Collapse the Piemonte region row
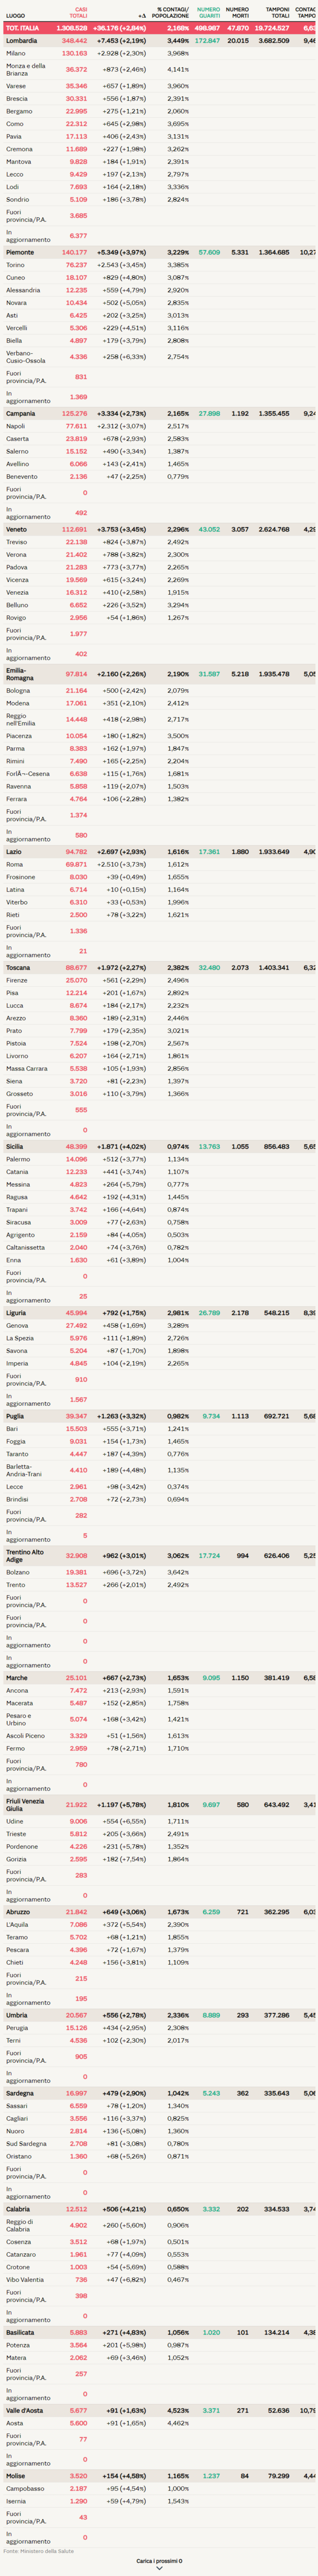 [x=159, y=252]
